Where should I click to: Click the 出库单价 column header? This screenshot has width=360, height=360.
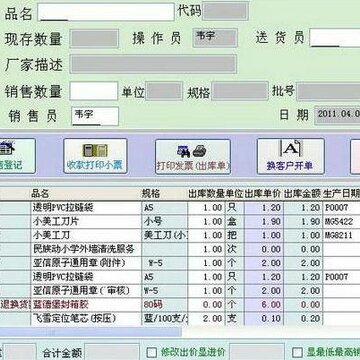(x=263, y=194)
